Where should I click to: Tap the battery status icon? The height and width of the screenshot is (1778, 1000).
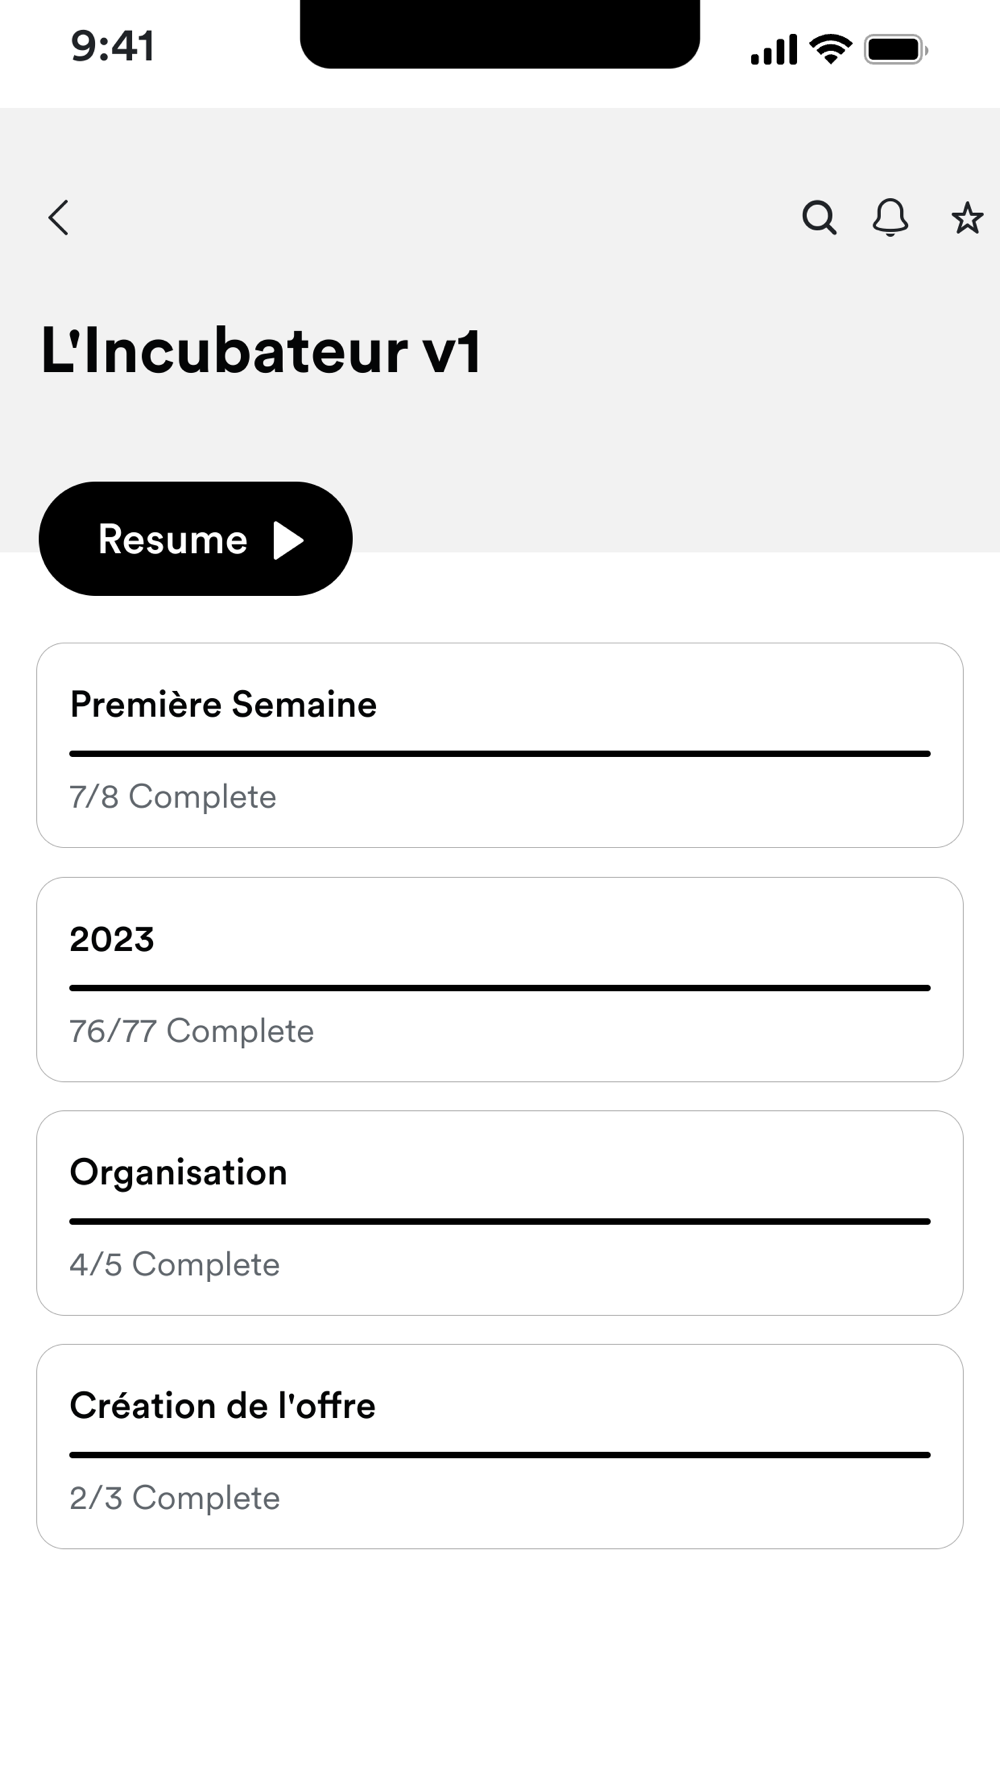pos(895,49)
